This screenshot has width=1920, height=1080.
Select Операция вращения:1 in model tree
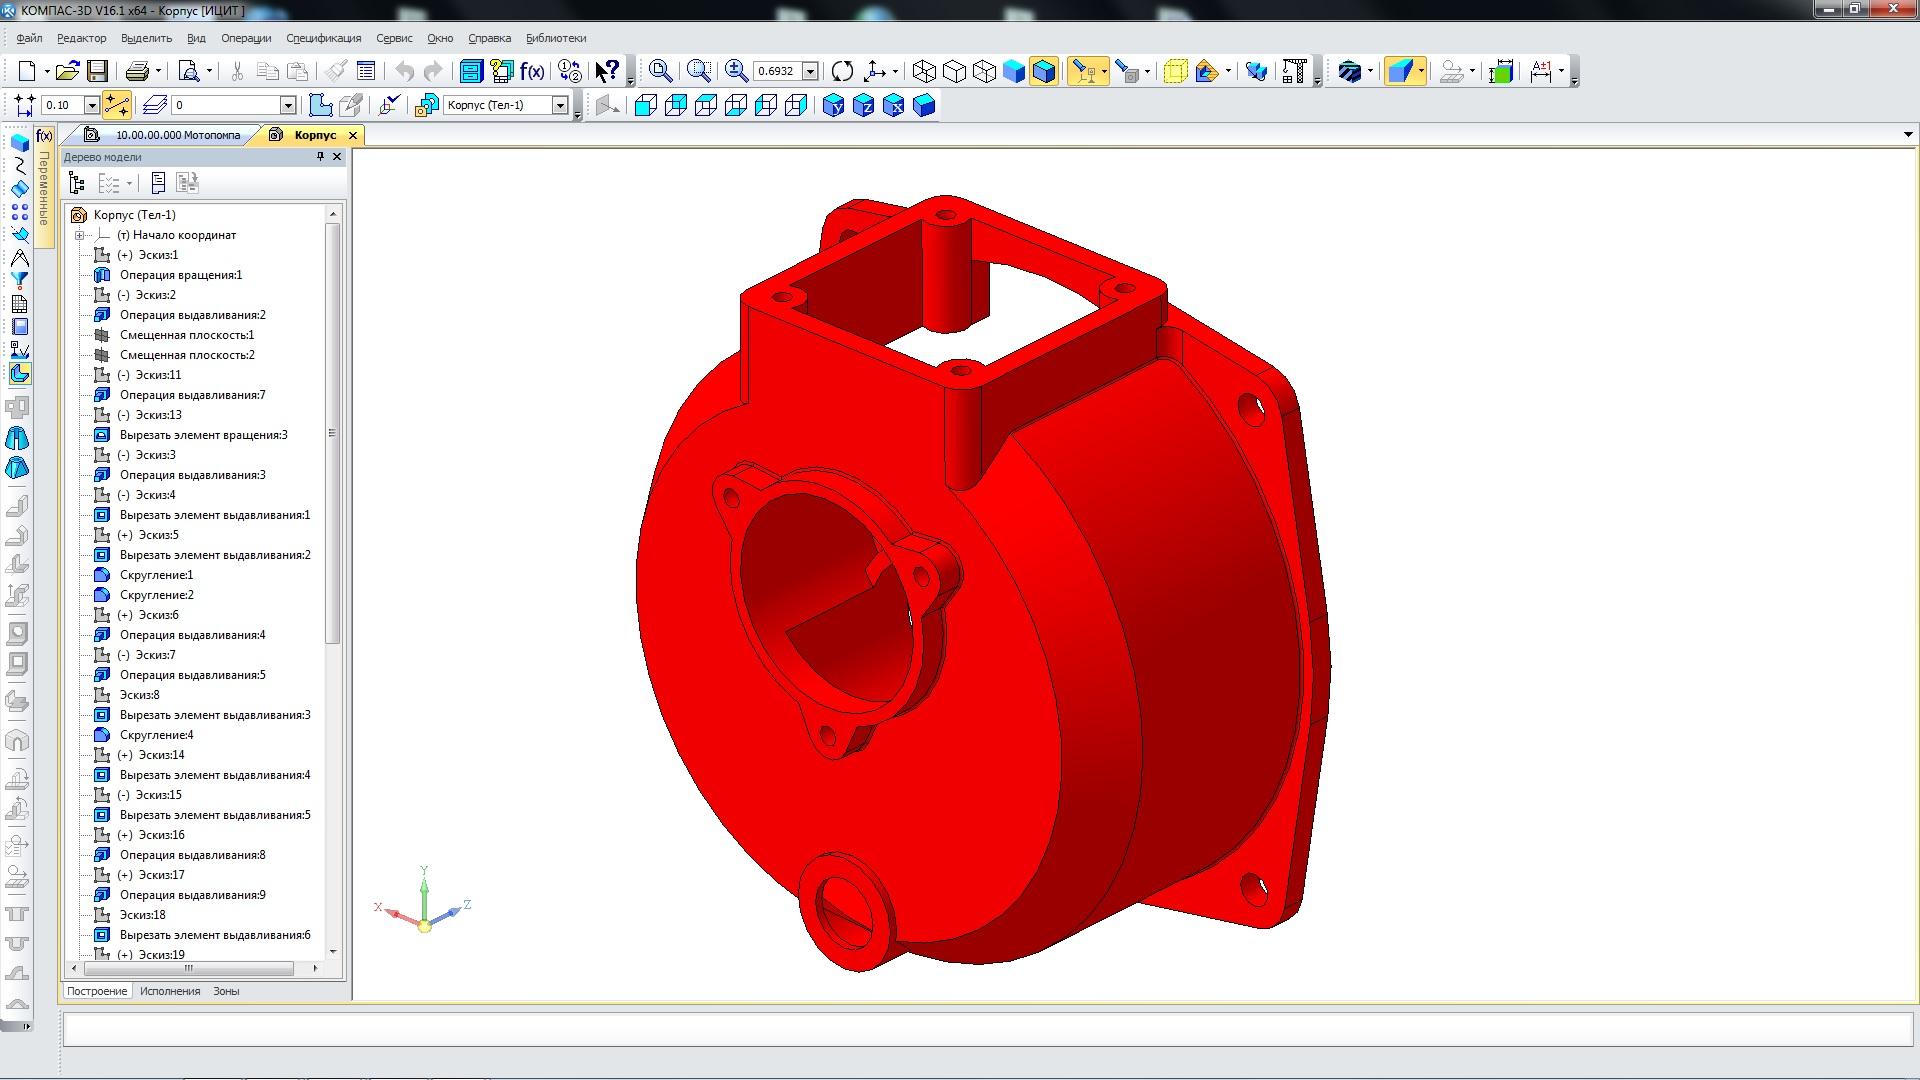point(180,275)
